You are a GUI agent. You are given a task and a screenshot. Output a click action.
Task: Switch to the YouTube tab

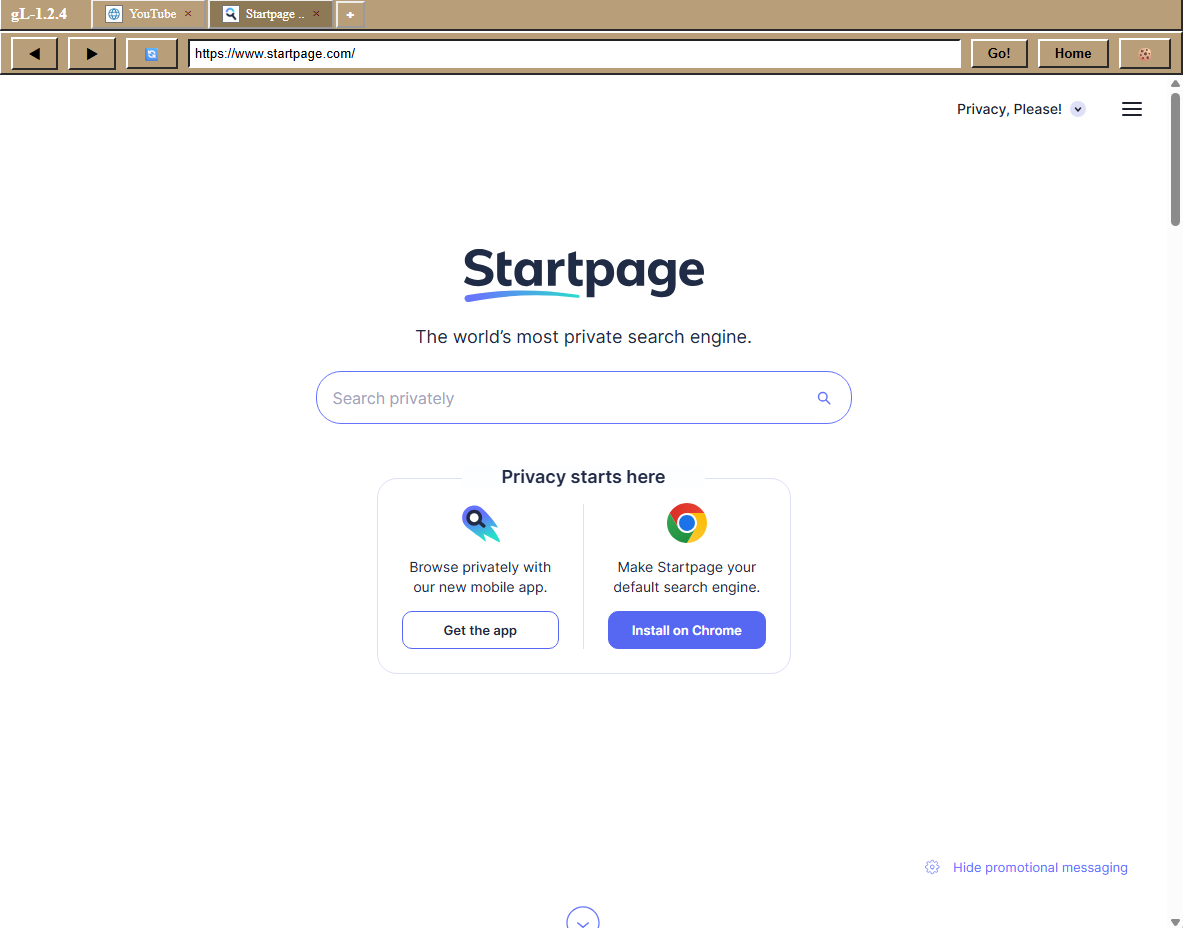tap(149, 14)
